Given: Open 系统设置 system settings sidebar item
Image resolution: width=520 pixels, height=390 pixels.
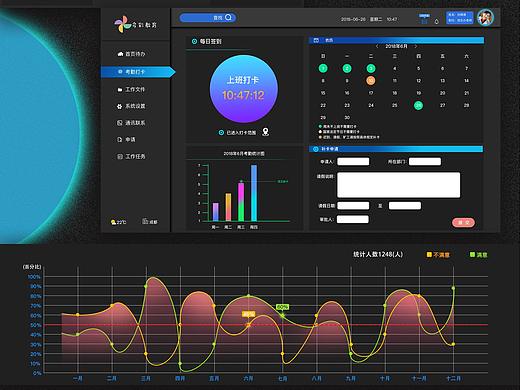Looking at the screenshot, I should (131, 106).
